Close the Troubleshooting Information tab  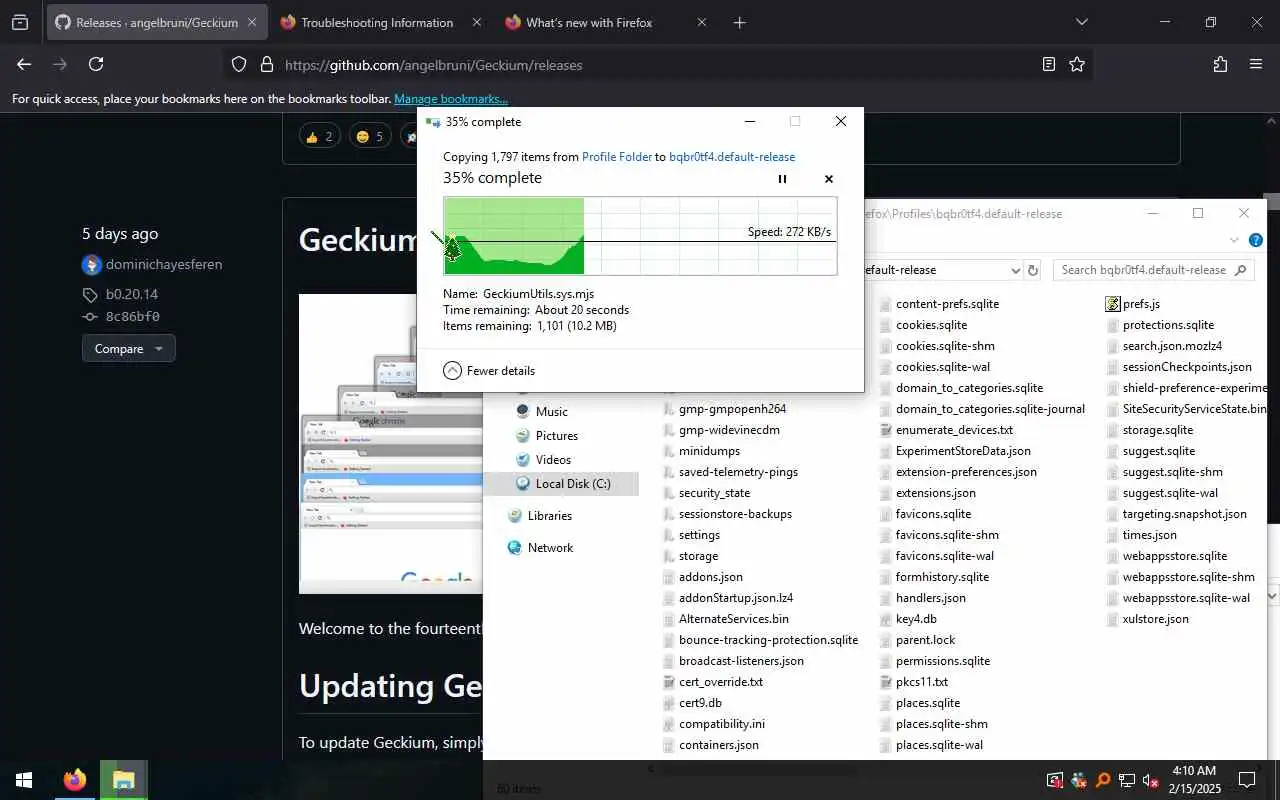(x=476, y=22)
